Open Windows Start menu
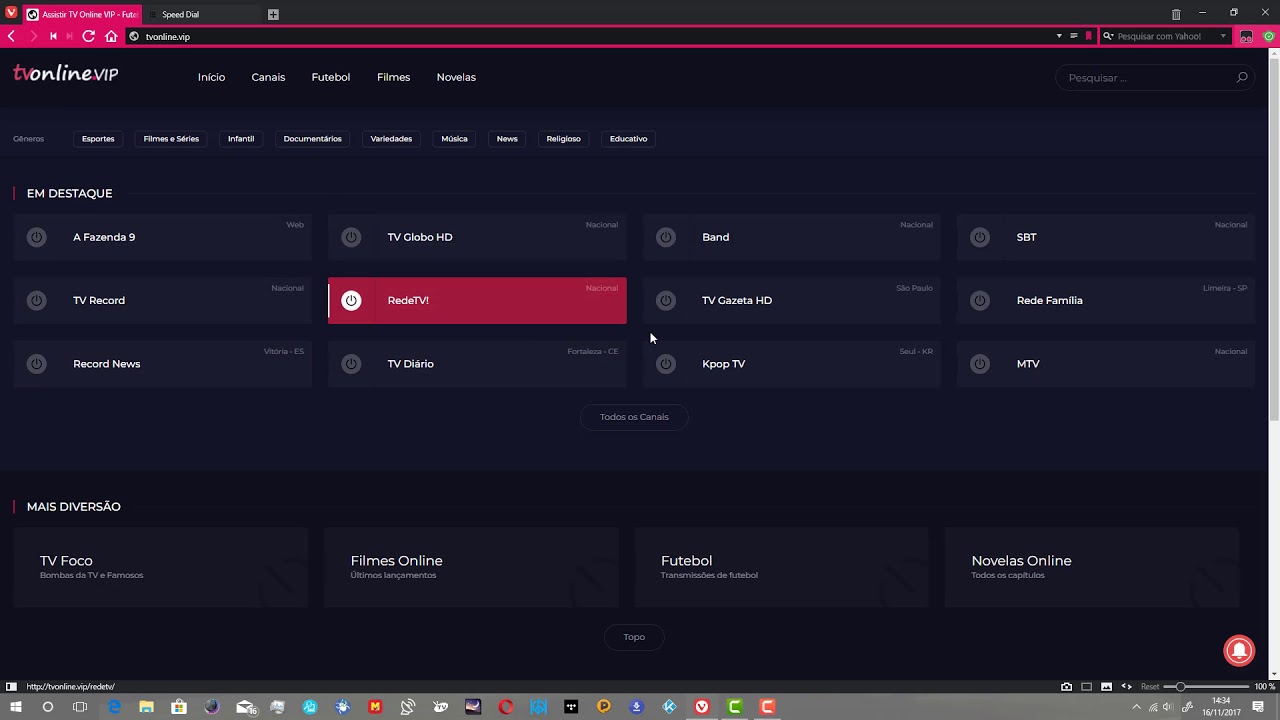The width and height of the screenshot is (1280, 720). pyautogui.click(x=15, y=707)
